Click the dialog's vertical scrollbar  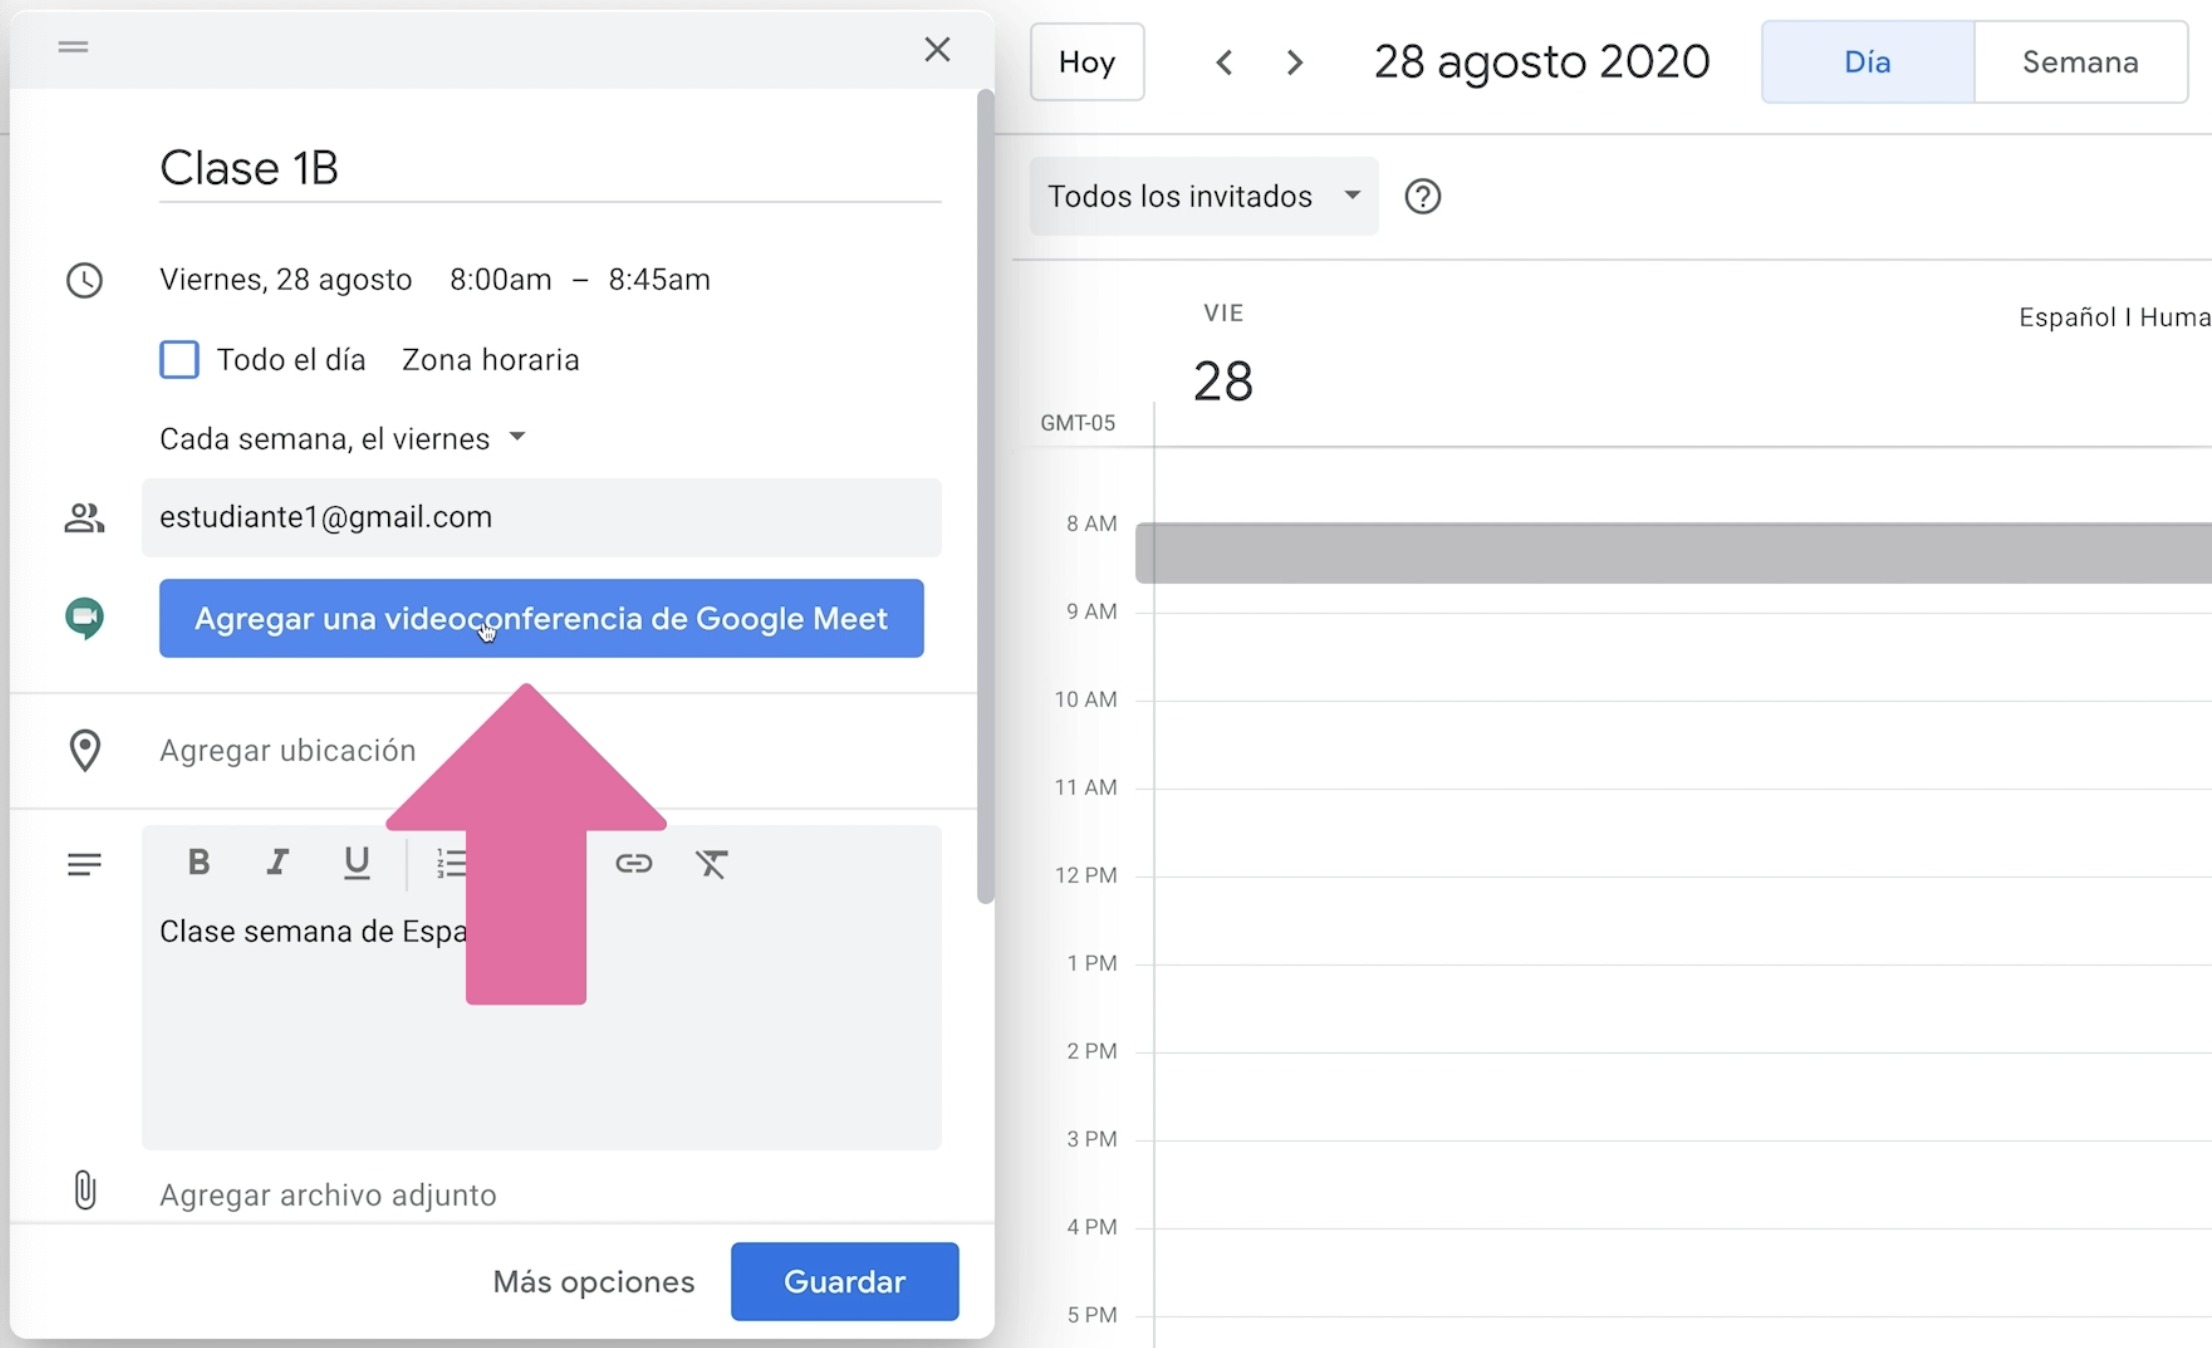985,496
